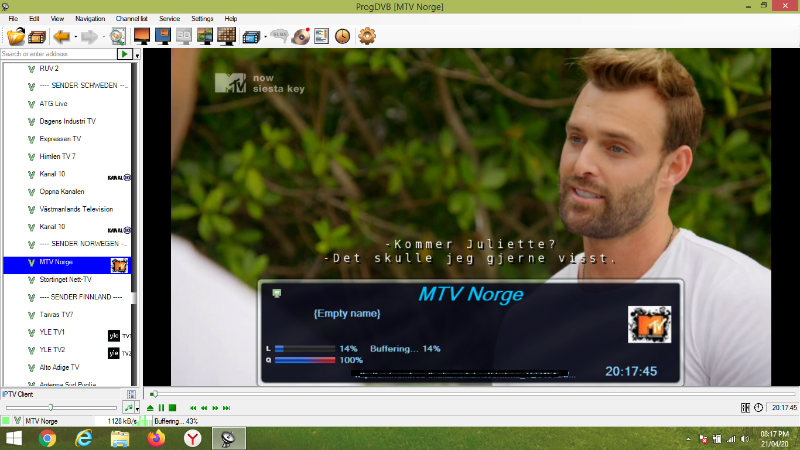The width and height of the screenshot is (800, 450).
Task: Select Stortinget Nett-TV in the channel list
Action: pos(65,280)
